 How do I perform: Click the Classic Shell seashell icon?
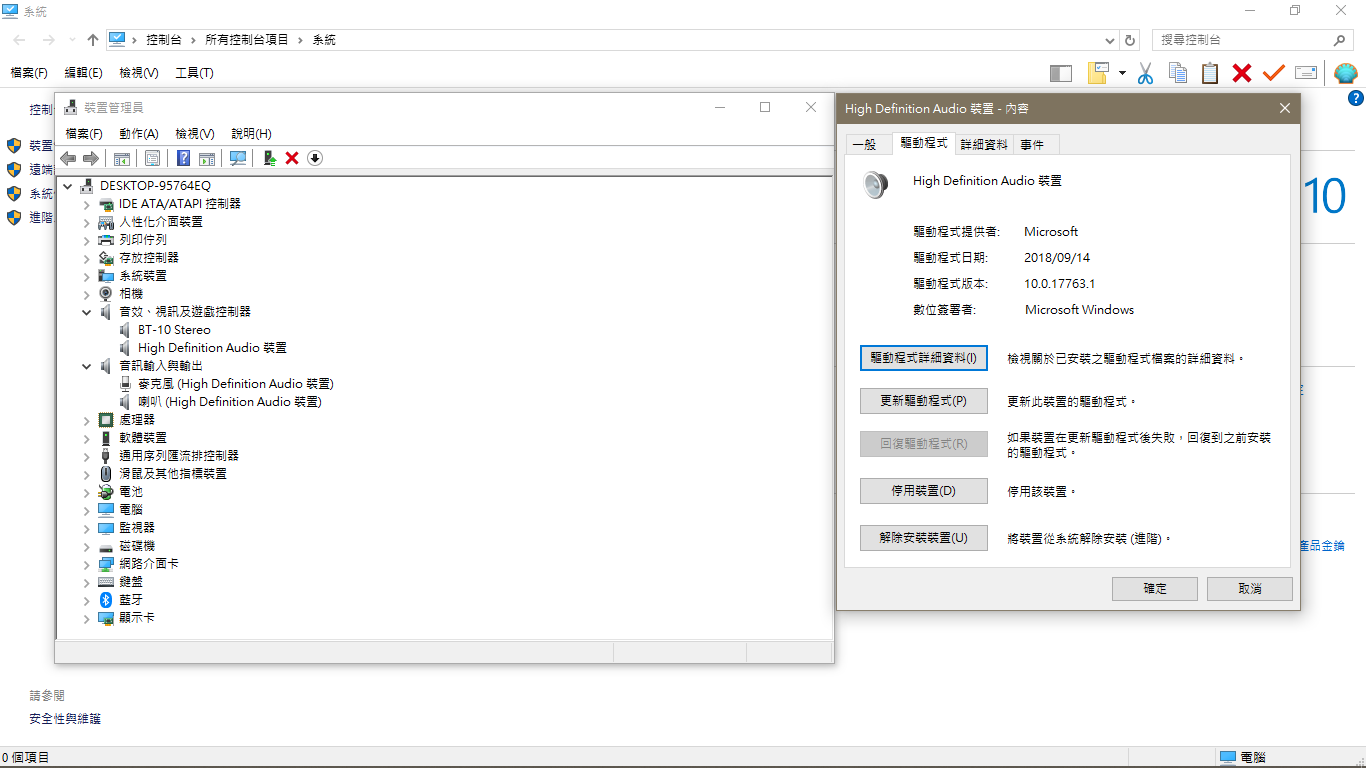tap(1346, 73)
